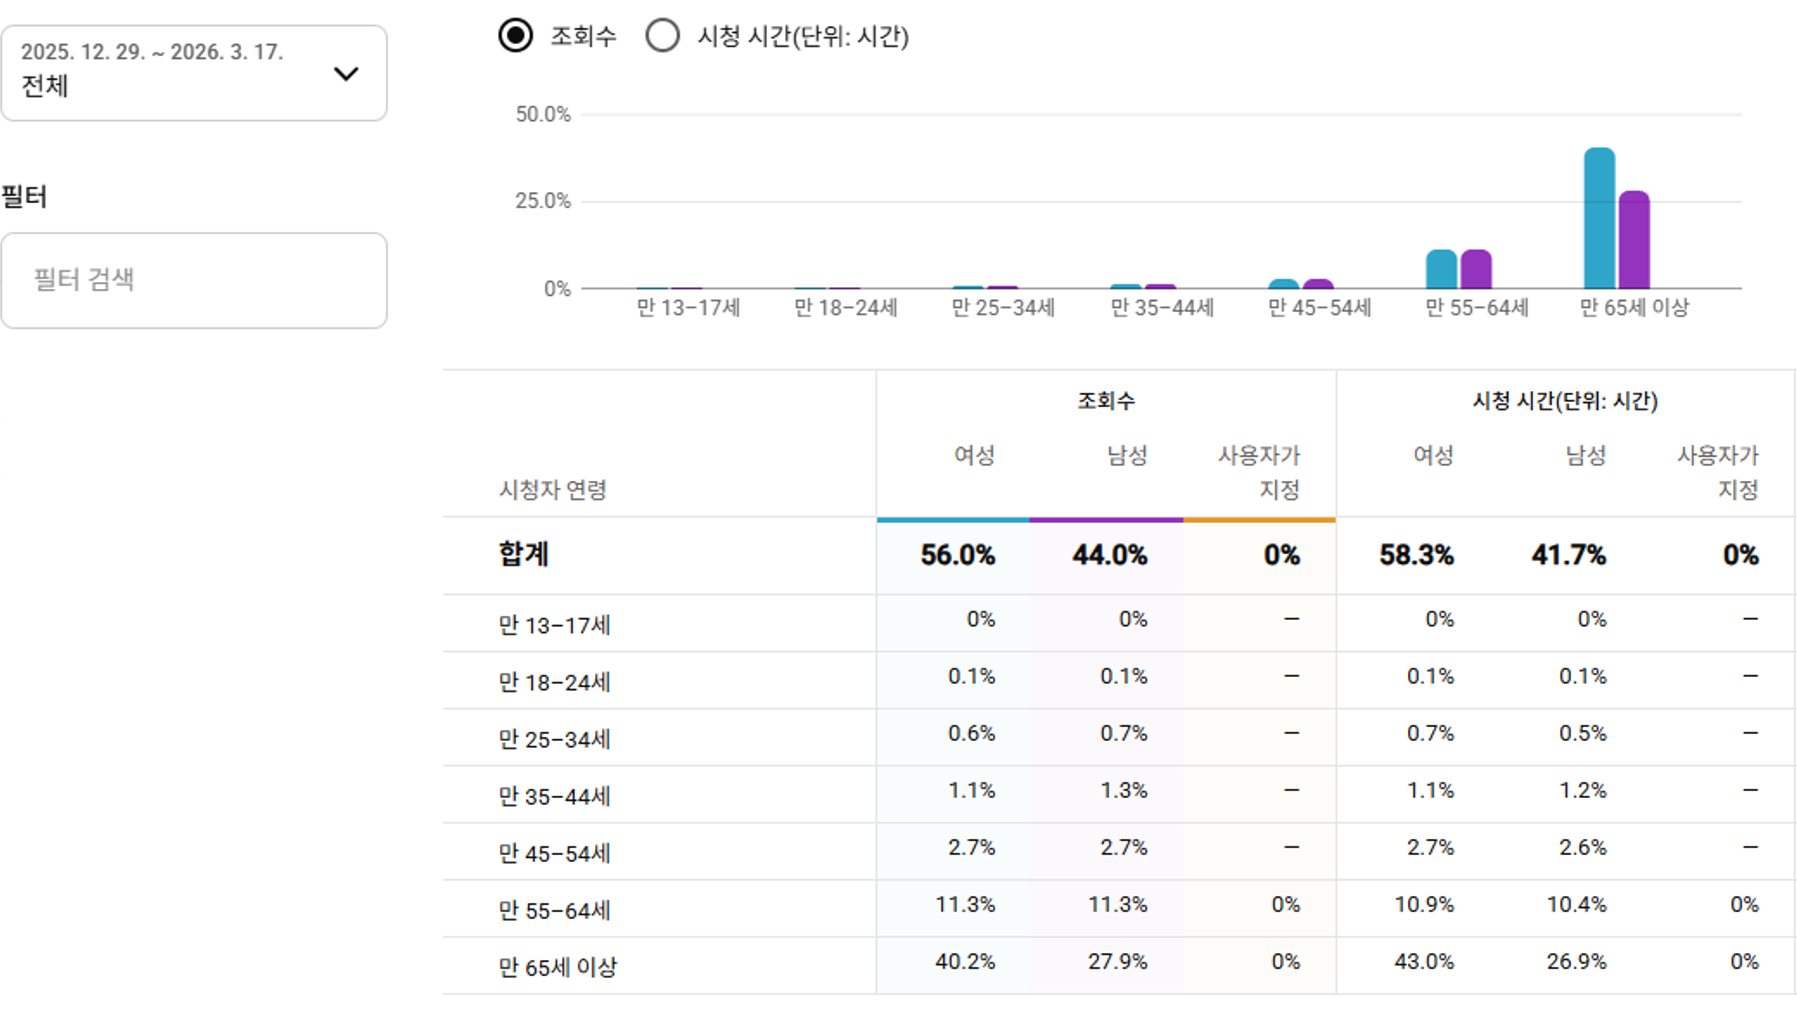Click the 남성 column header under 조회수
This screenshot has width=1797, height=1016.
1126,456
